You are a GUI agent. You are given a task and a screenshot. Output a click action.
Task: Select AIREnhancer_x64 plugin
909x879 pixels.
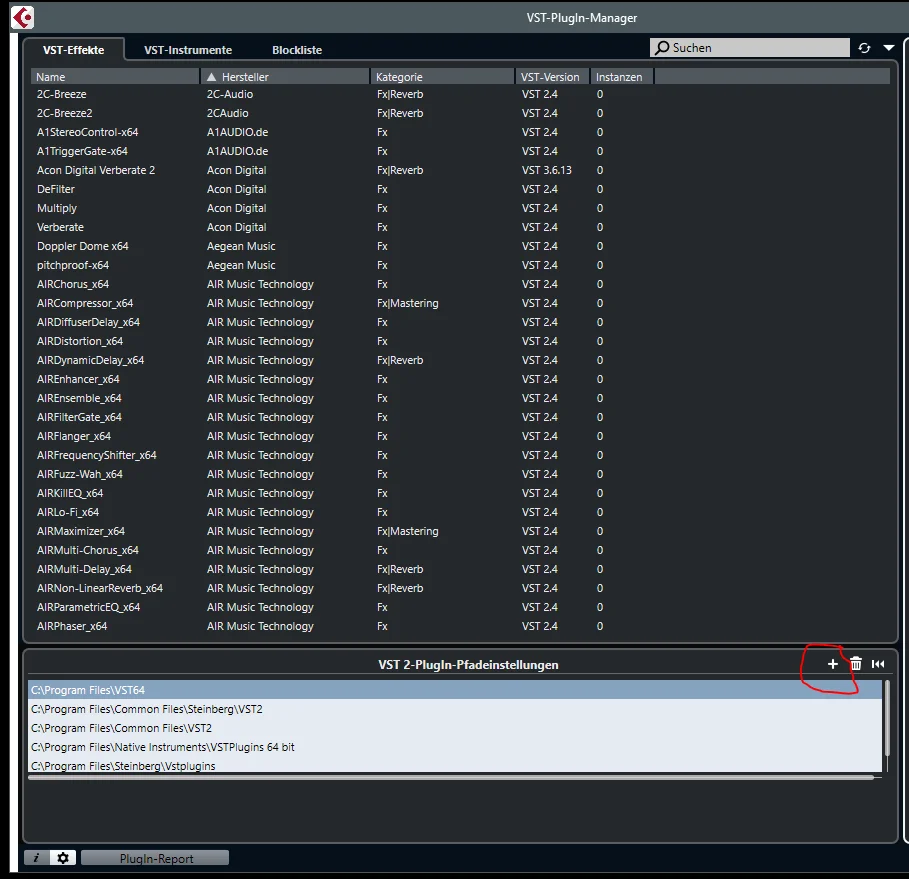pyautogui.click(x=461, y=379)
